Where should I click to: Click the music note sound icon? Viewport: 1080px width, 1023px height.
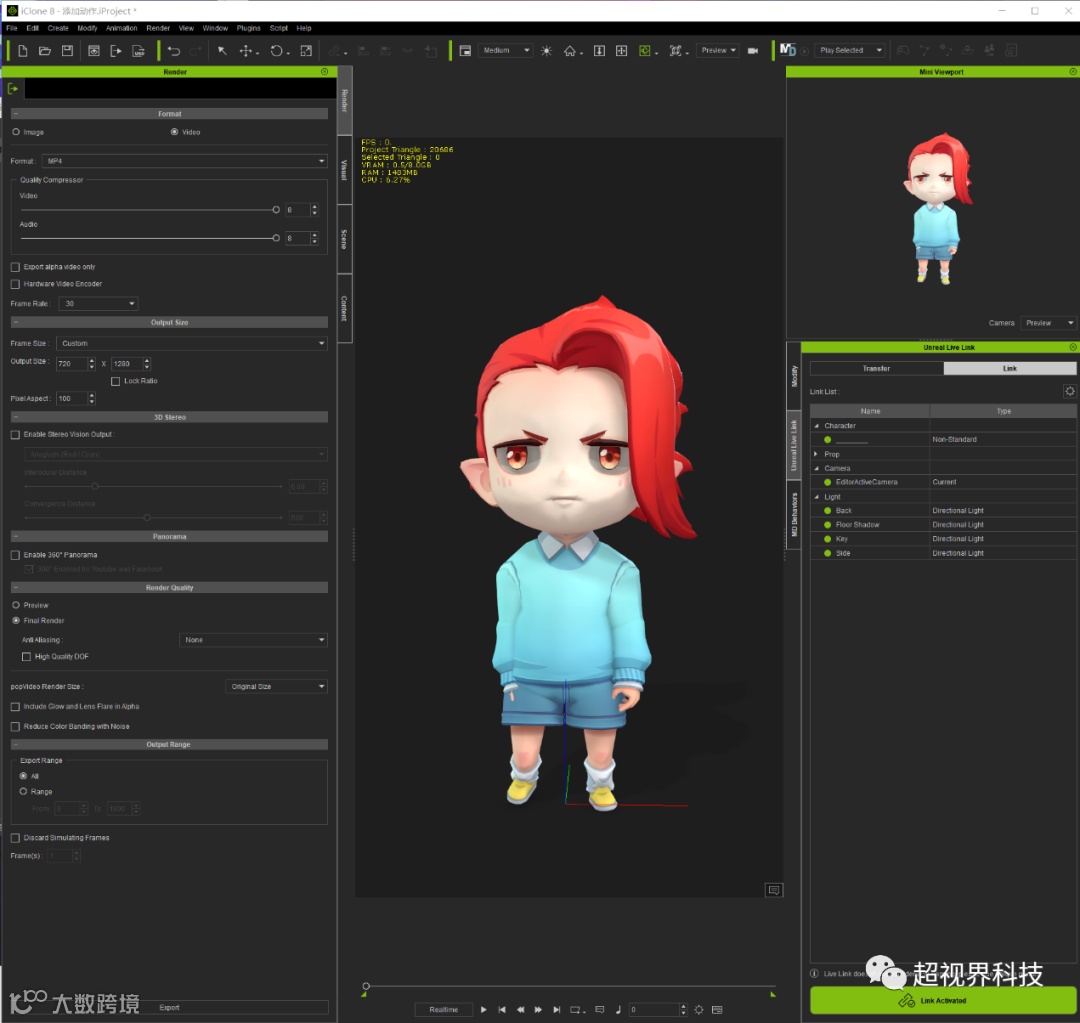pos(618,1010)
